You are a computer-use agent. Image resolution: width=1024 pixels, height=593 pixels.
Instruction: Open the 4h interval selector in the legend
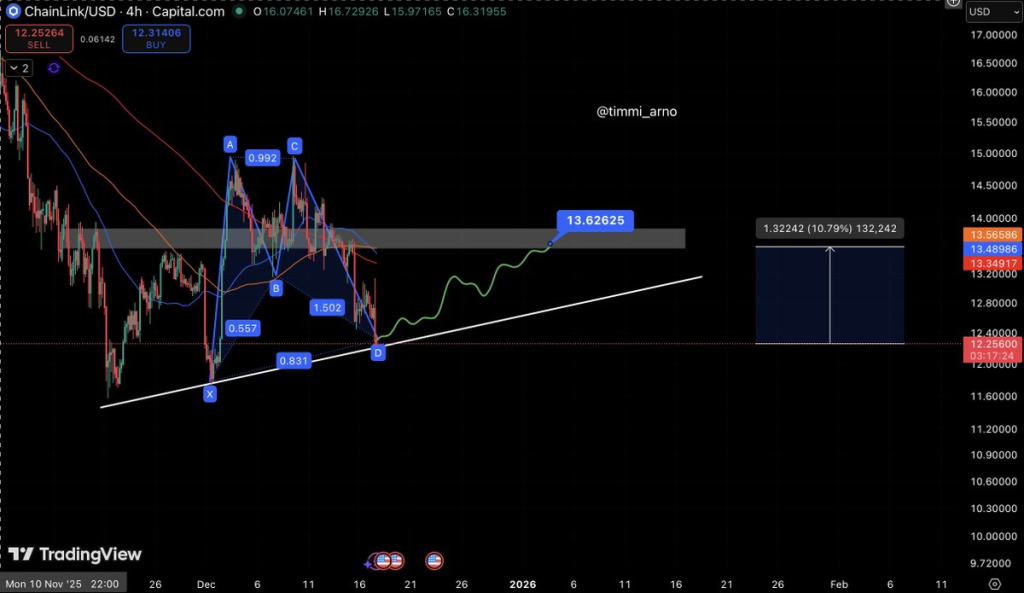point(132,11)
